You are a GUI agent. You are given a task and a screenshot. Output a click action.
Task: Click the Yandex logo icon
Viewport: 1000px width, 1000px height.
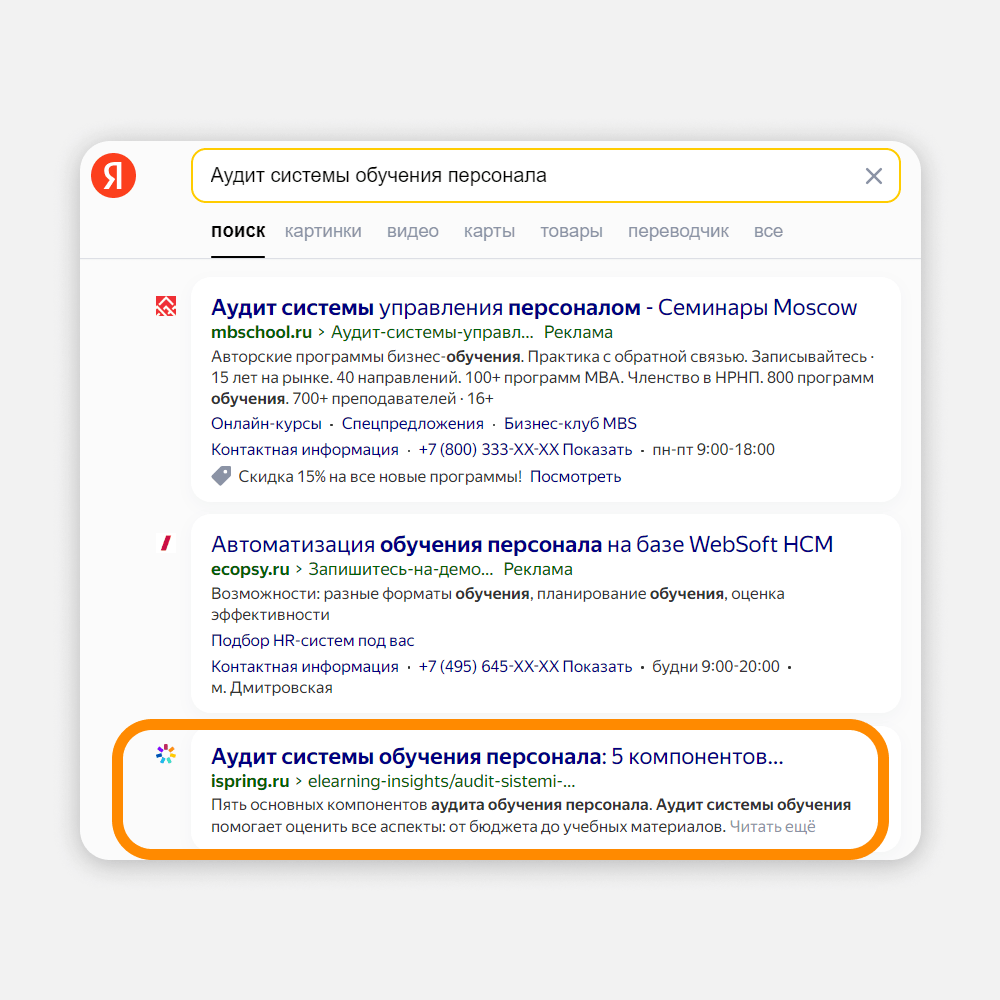[x=113, y=176]
